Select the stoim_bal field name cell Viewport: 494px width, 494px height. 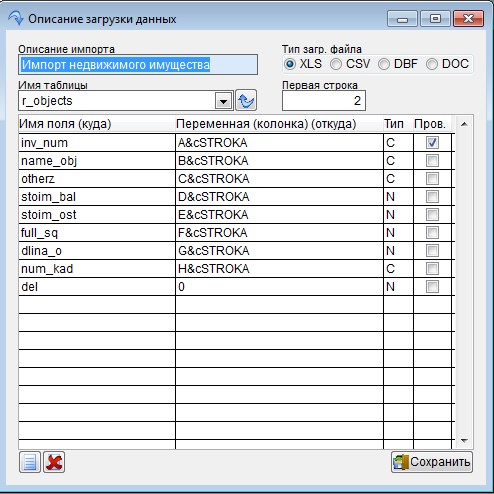click(97, 197)
